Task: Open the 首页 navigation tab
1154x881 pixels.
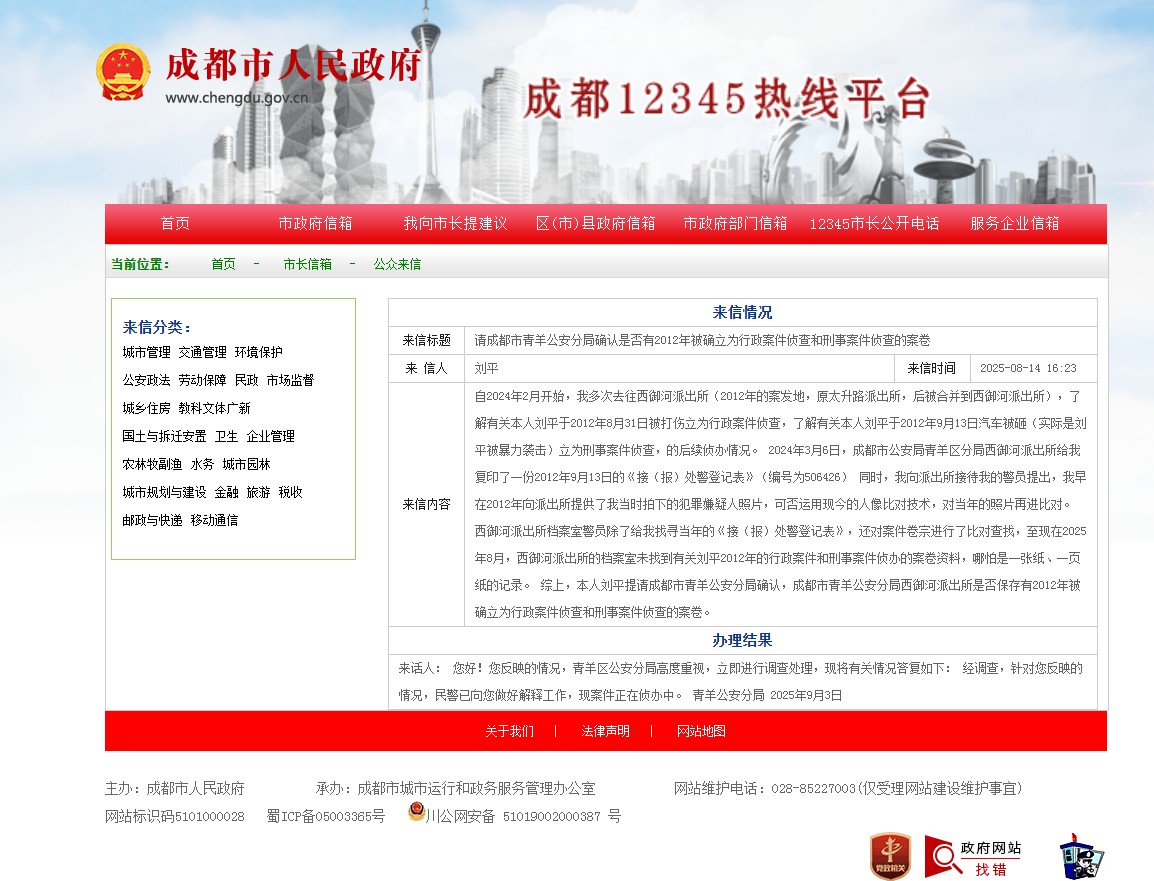Action: click(175, 224)
